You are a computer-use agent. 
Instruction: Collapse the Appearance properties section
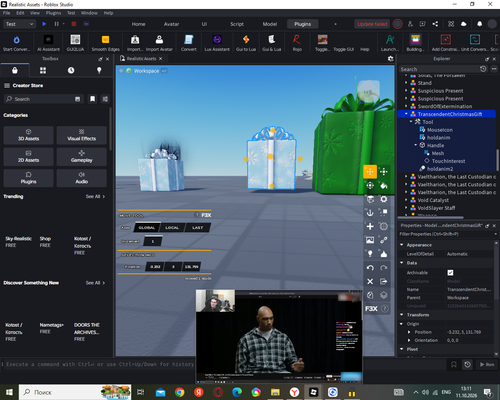[402, 245]
